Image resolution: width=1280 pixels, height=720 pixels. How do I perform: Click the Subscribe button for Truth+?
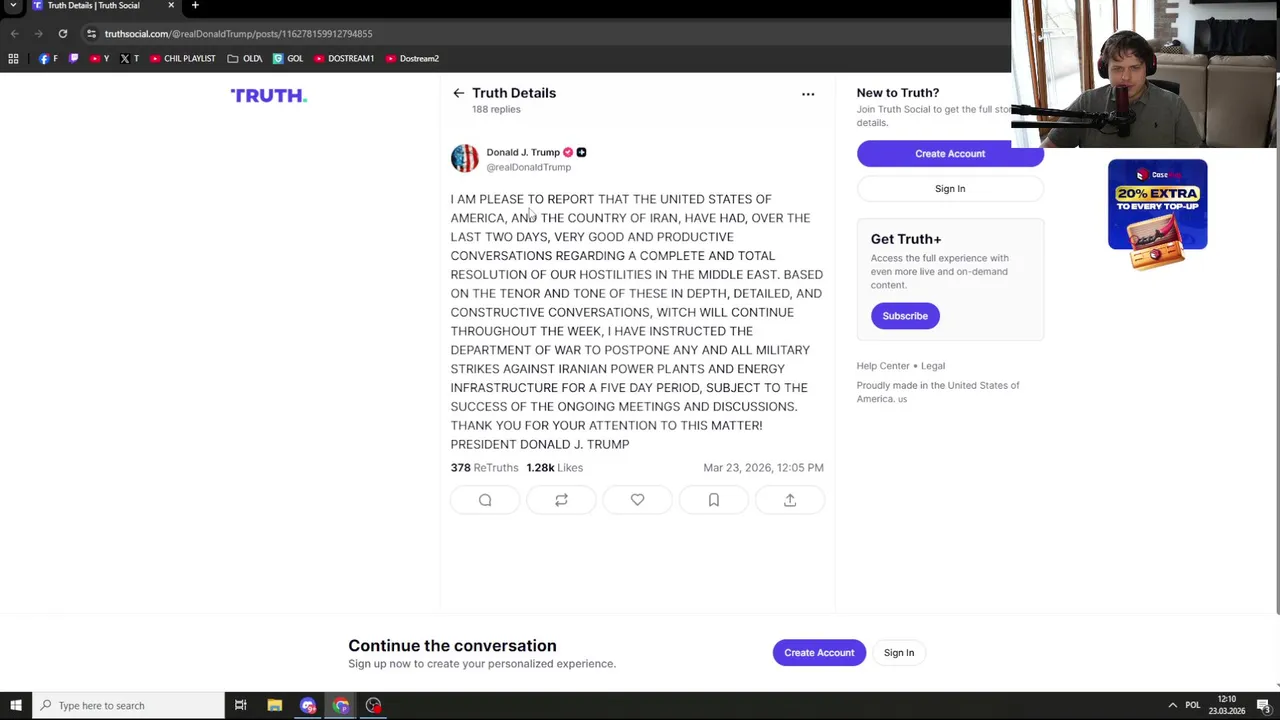click(905, 316)
